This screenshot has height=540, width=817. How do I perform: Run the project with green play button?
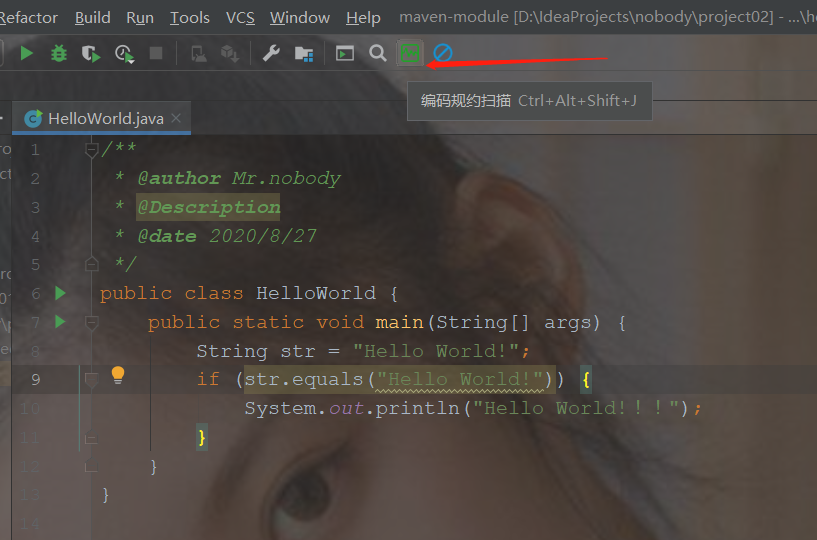26,53
